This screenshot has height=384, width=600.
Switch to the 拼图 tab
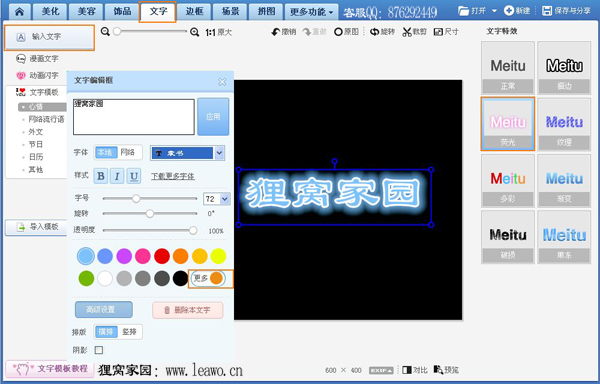(x=266, y=11)
